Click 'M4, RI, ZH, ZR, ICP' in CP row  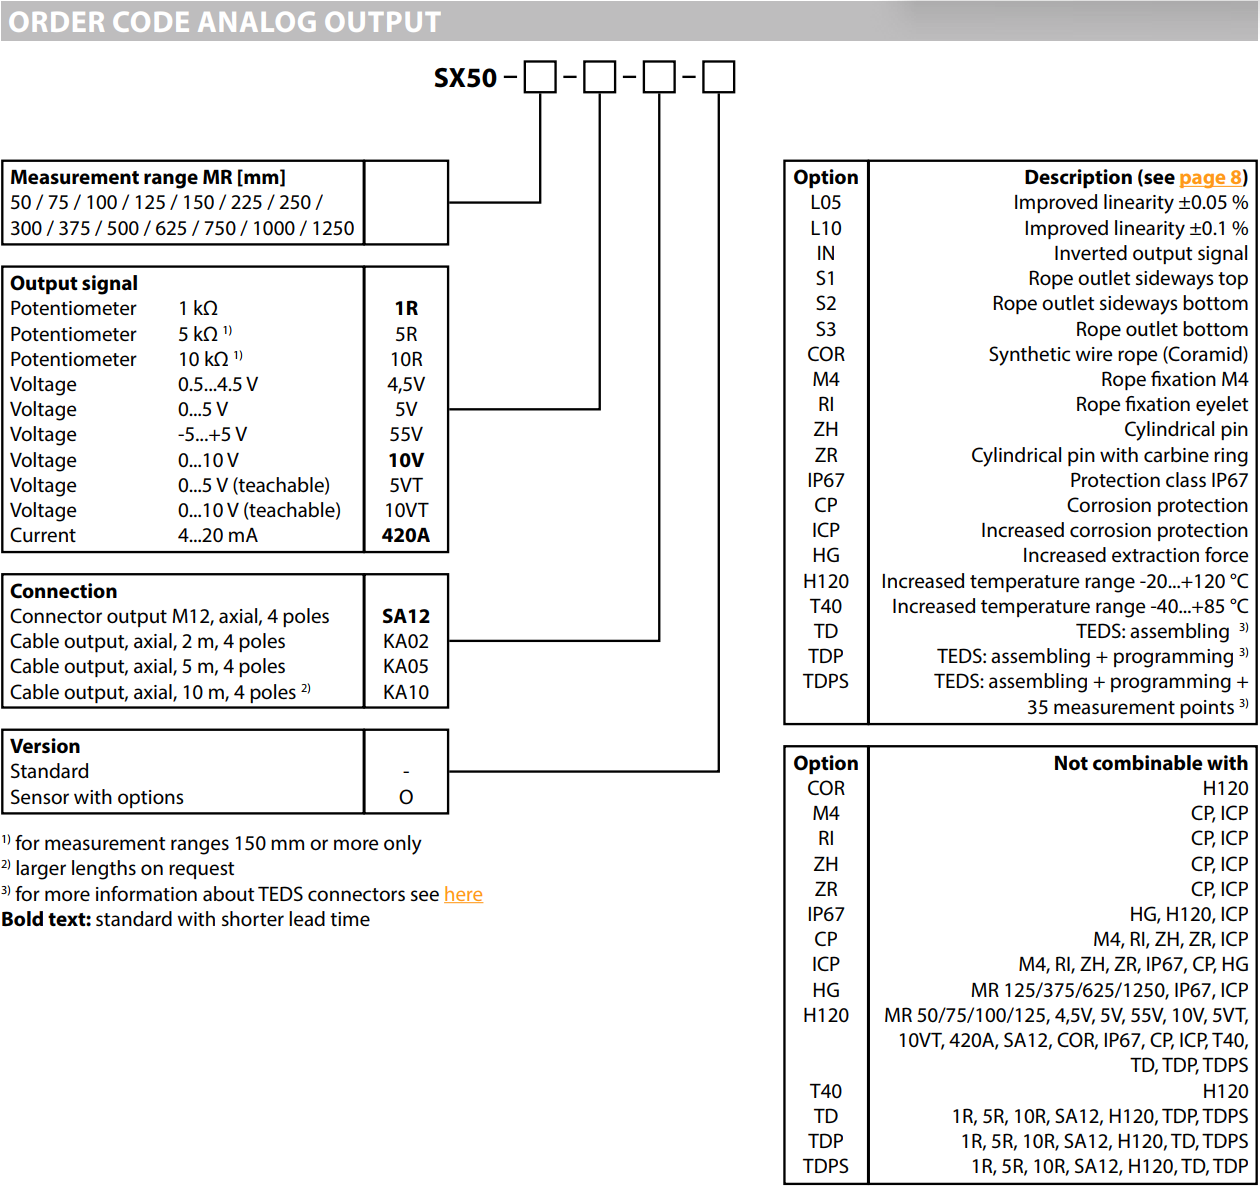click(x=1171, y=939)
